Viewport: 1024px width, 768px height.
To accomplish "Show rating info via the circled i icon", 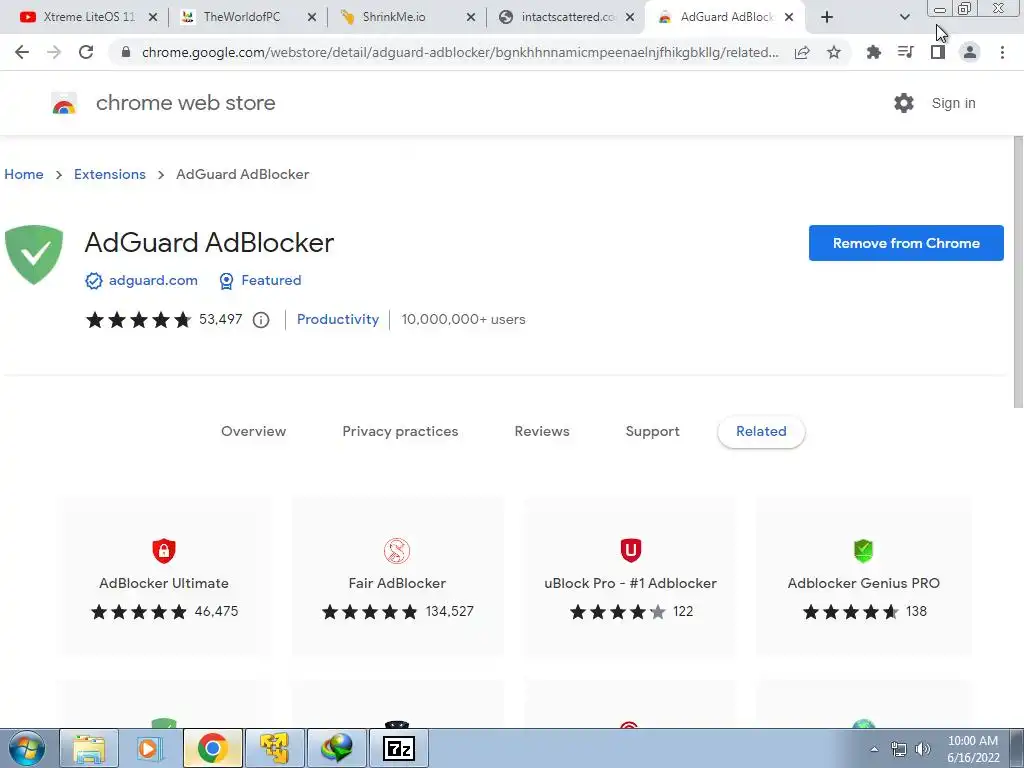I will (261, 320).
